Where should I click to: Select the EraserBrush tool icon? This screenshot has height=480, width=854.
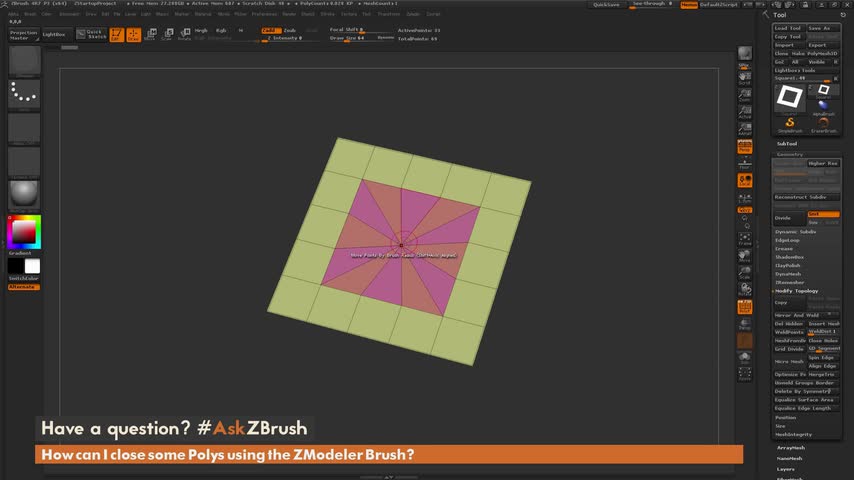point(824,125)
